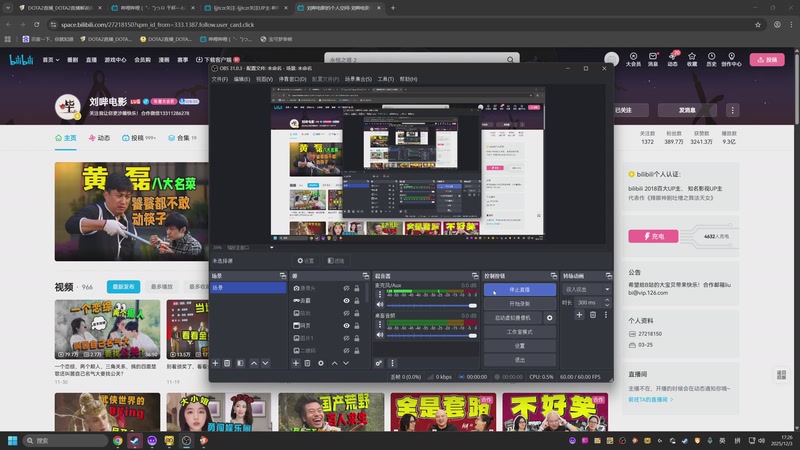800x450 pixels.
Task: Open scene filters icon in the scenes dock
Action: click(x=240, y=363)
